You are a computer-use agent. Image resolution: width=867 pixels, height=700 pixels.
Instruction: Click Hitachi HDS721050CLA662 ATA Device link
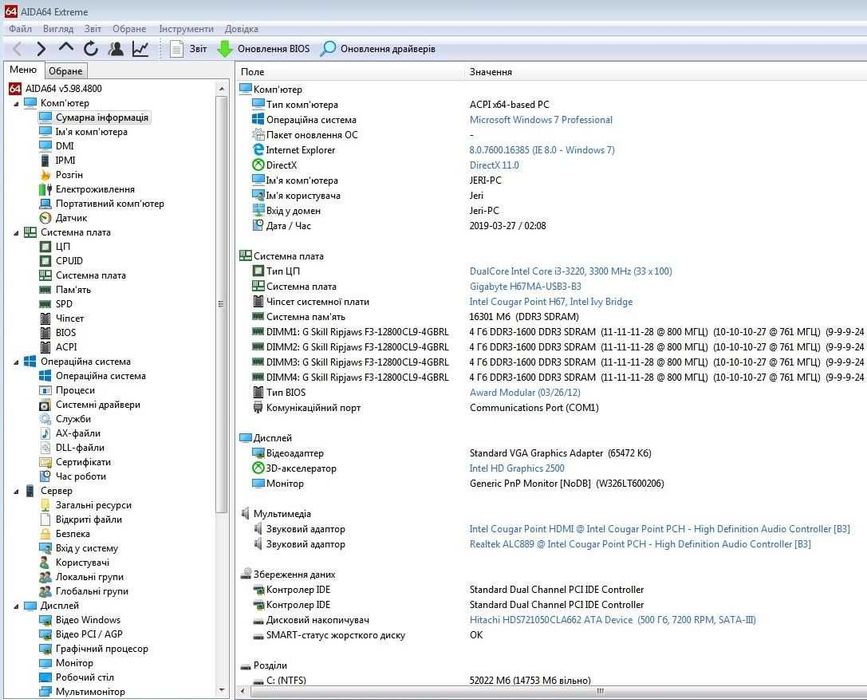(613, 620)
